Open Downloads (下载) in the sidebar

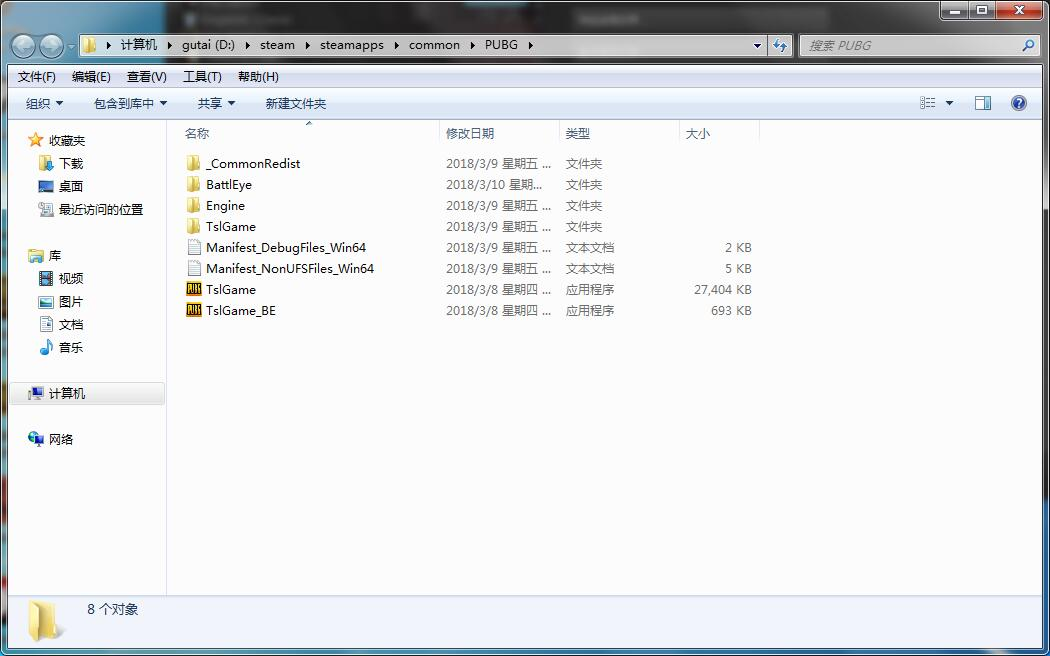pyautogui.click(x=62, y=163)
